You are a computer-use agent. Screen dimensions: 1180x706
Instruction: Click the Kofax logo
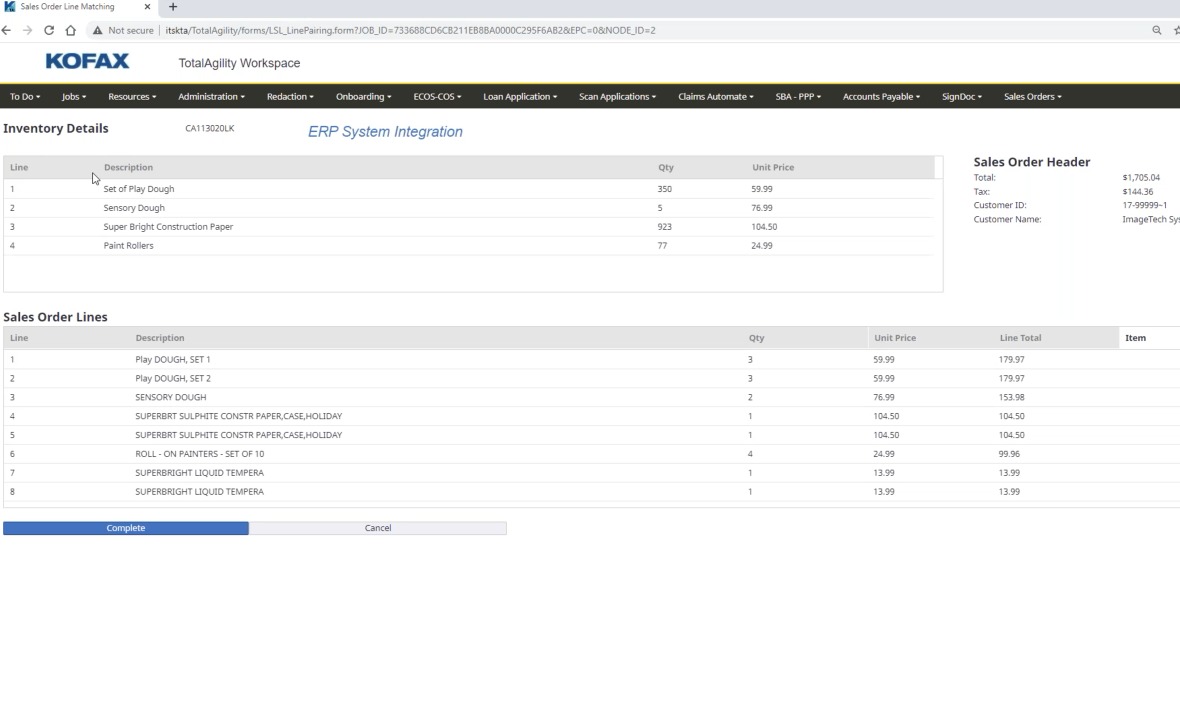coord(87,62)
